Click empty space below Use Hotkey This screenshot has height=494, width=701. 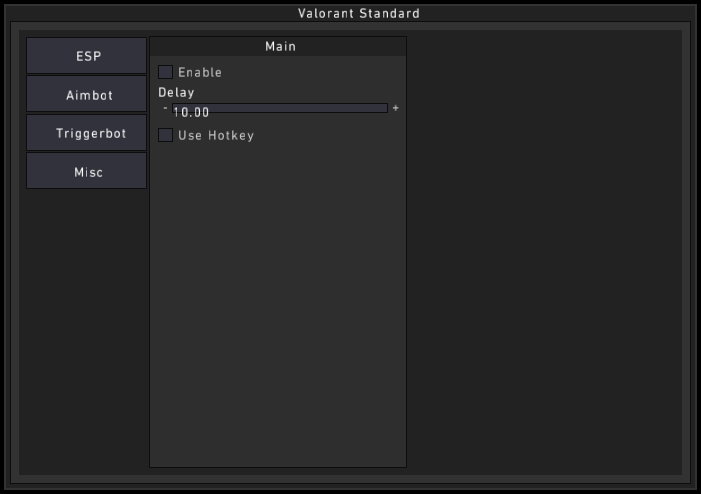click(278, 300)
